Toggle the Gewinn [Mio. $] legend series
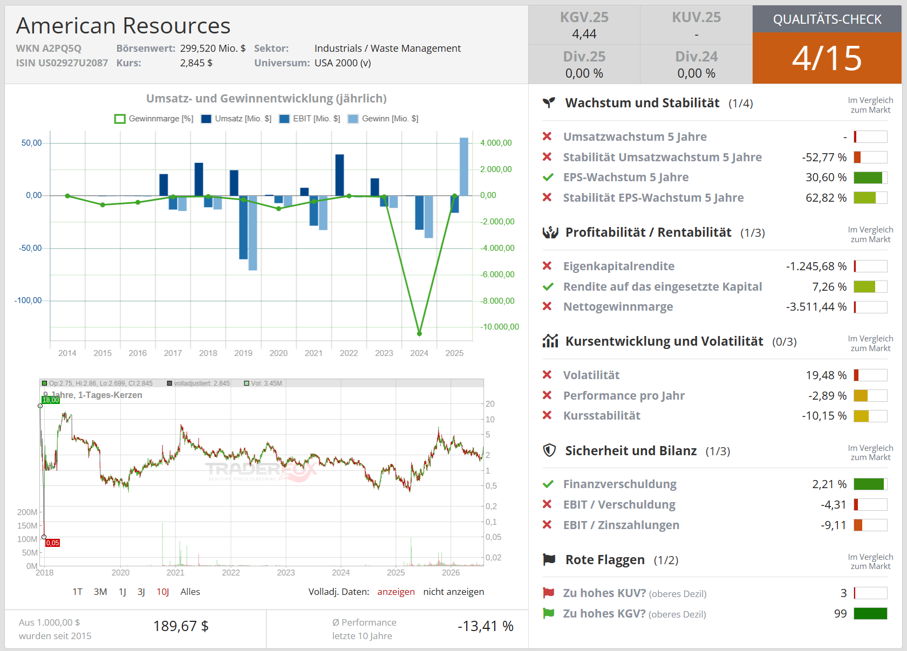Viewport: 907px width, 651px height. pyautogui.click(x=383, y=119)
